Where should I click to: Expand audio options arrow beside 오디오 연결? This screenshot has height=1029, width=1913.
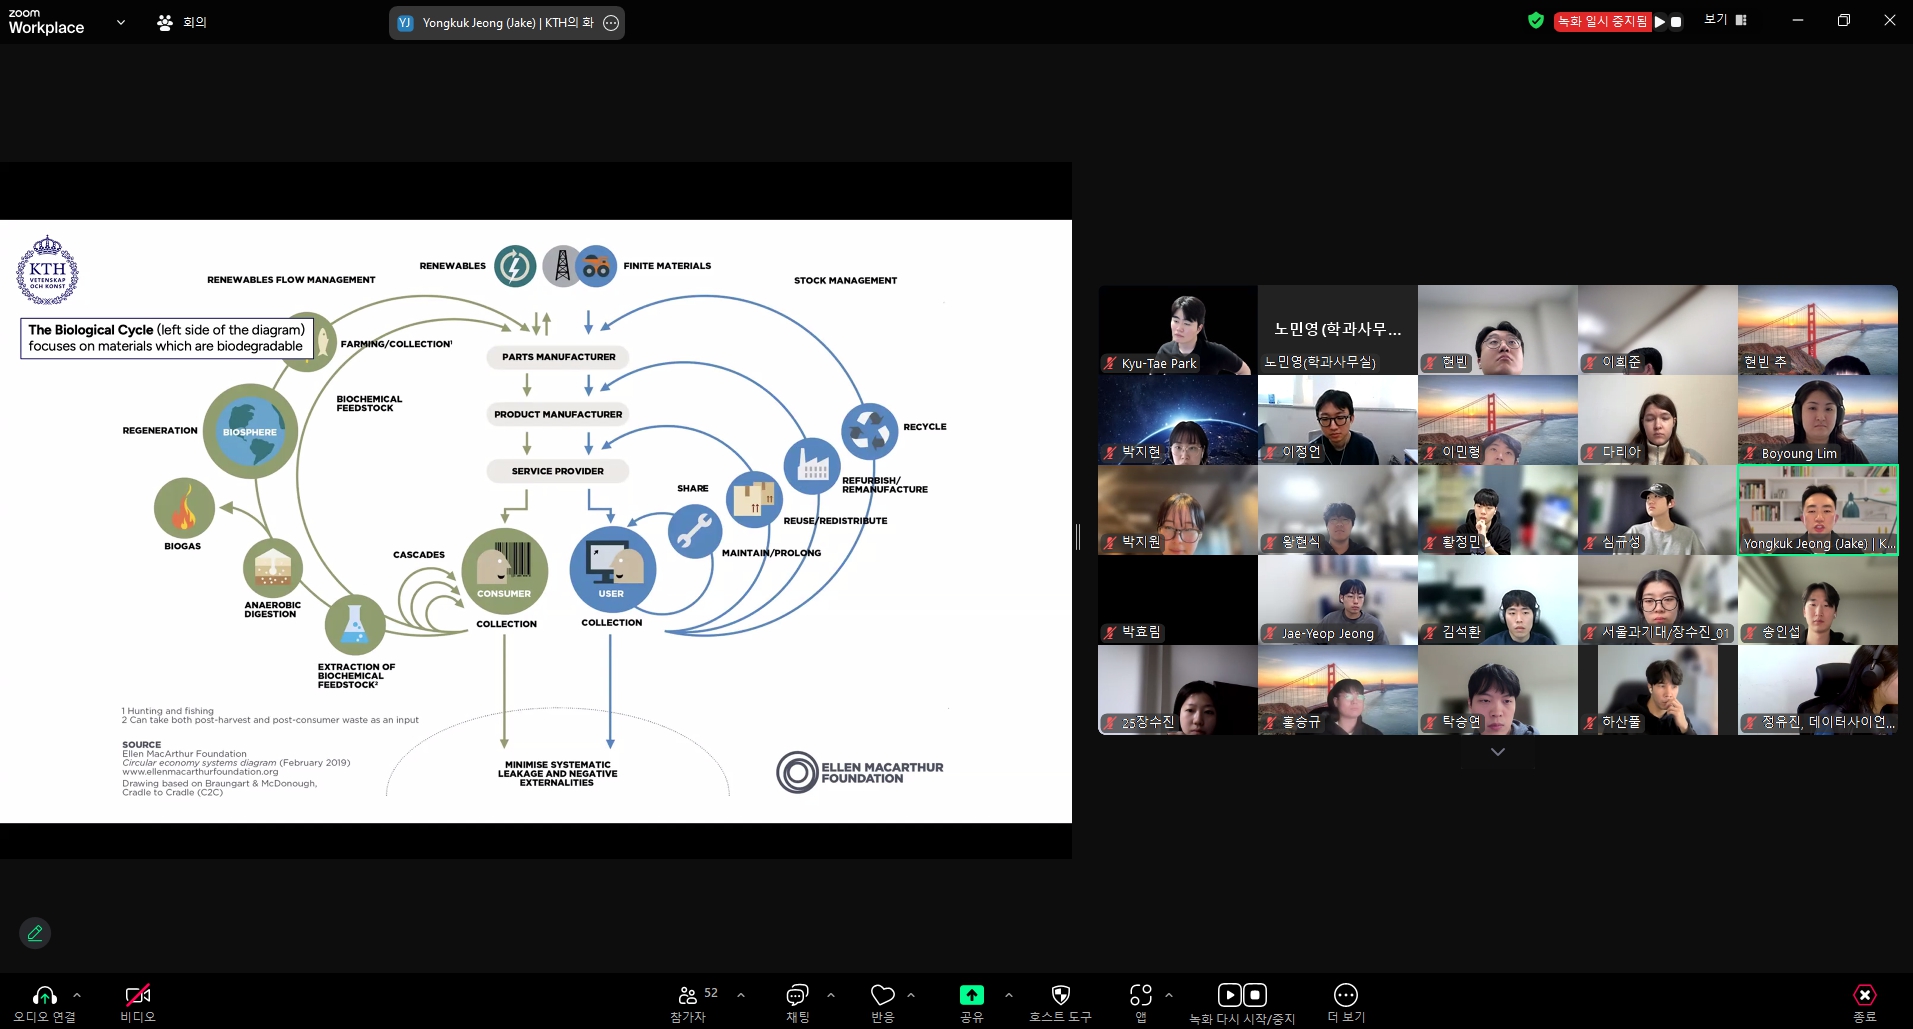(77, 995)
